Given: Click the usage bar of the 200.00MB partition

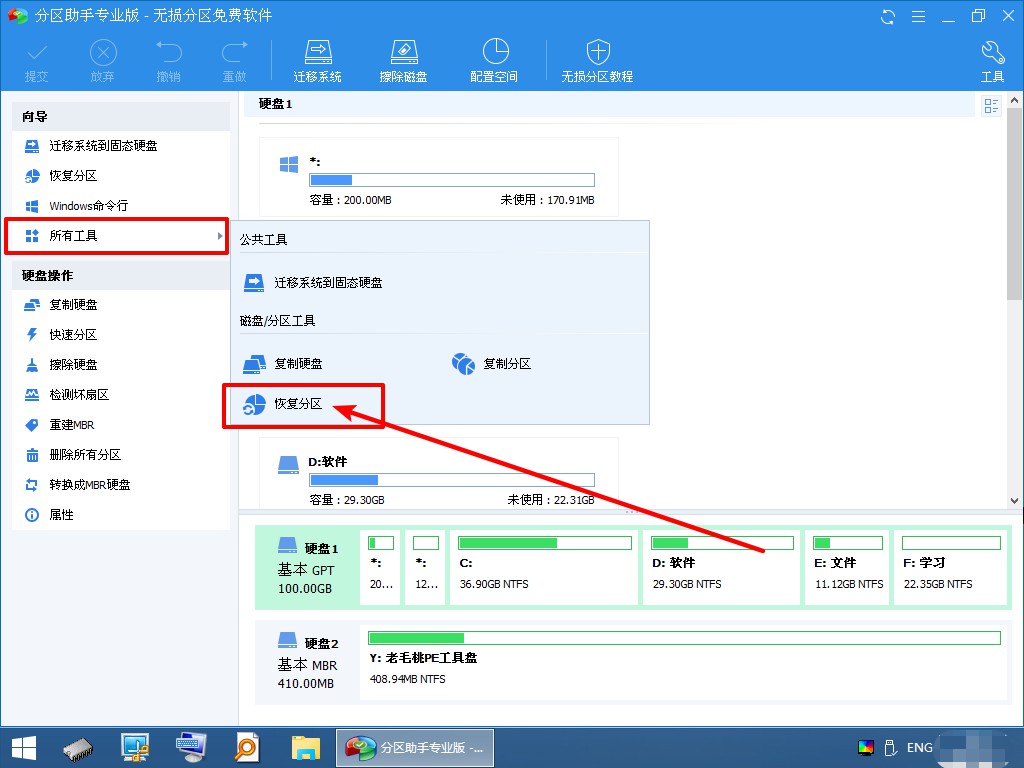Looking at the screenshot, I should point(452,180).
